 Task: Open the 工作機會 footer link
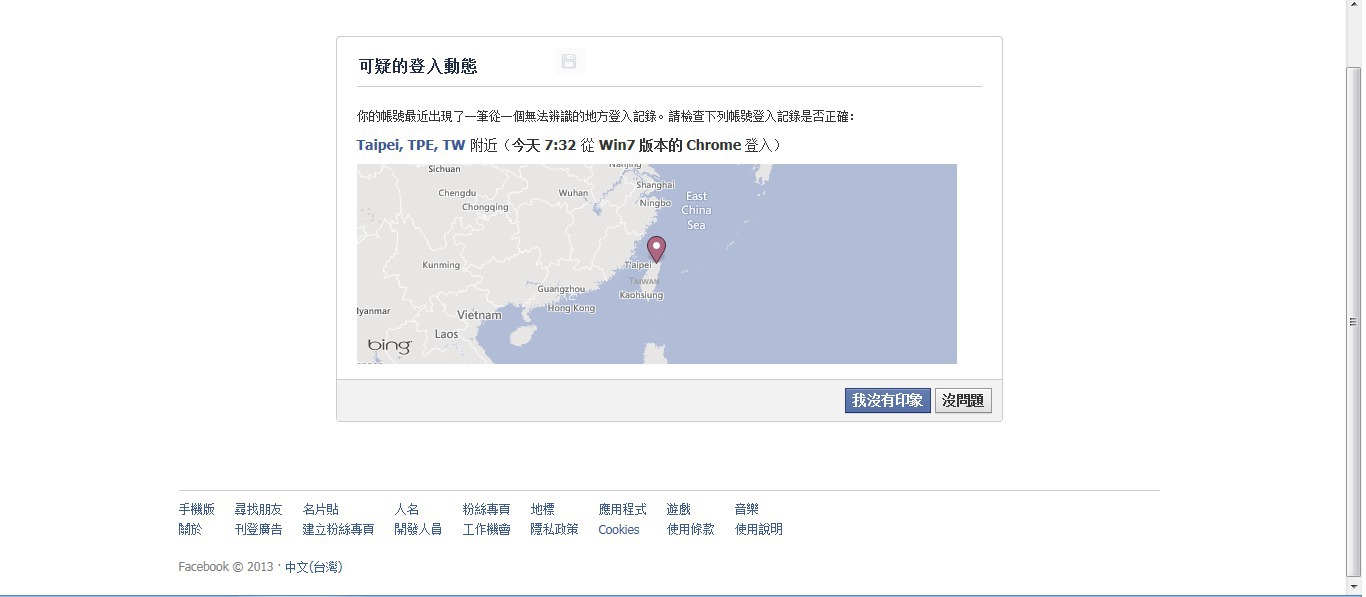(x=487, y=529)
